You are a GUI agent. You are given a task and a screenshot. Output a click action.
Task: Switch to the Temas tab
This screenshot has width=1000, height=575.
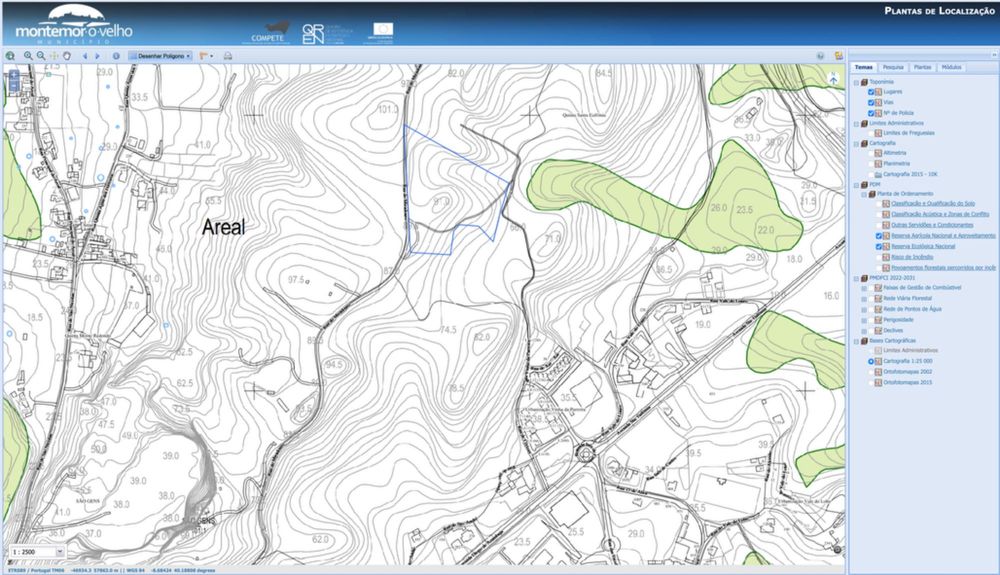tap(864, 67)
